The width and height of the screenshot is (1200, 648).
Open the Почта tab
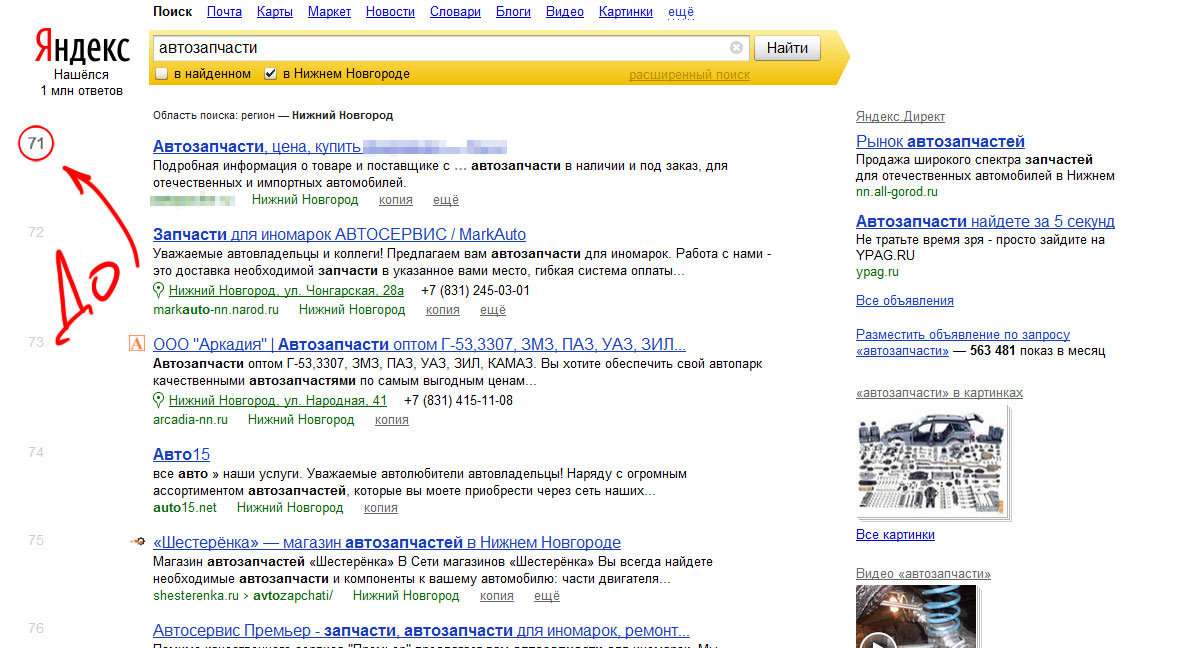(224, 12)
